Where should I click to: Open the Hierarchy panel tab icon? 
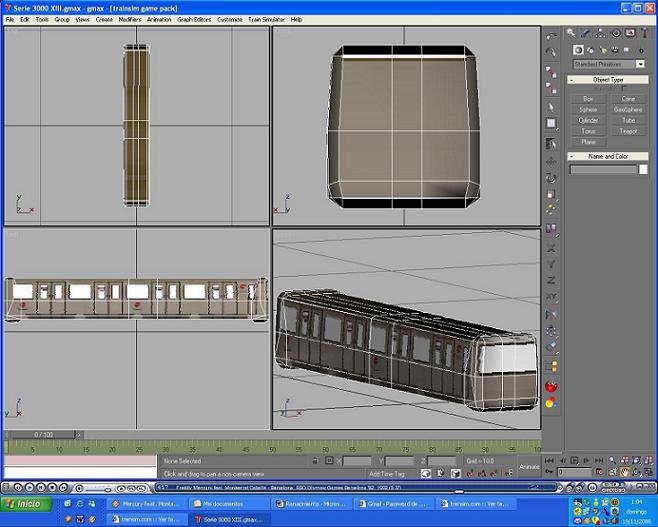(x=600, y=34)
